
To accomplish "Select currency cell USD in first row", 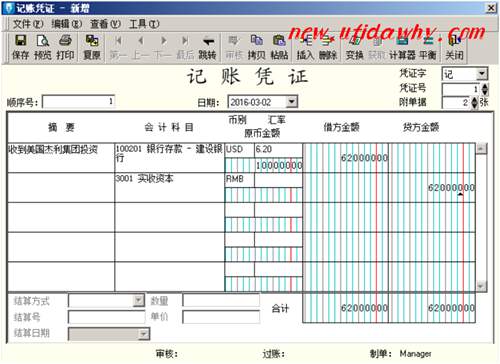I will point(240,150).
